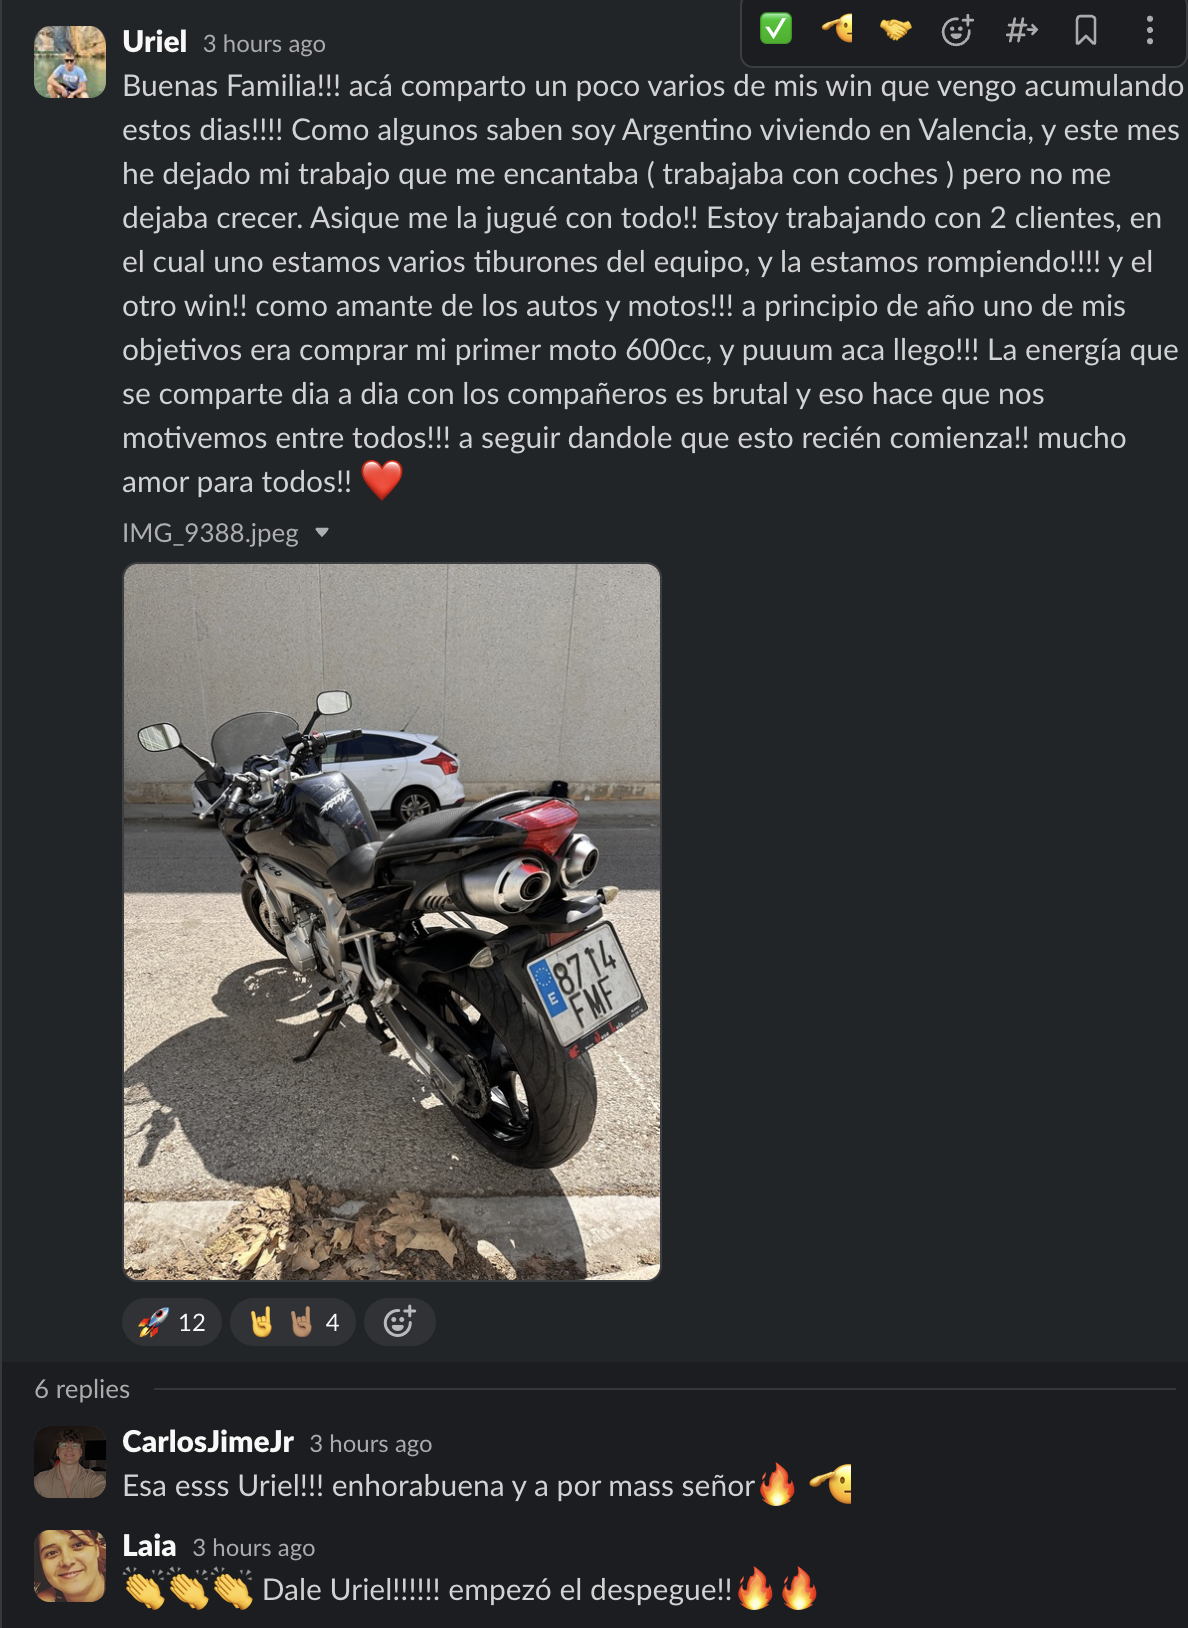Open the motorcycle photo preview

(391, 922)
